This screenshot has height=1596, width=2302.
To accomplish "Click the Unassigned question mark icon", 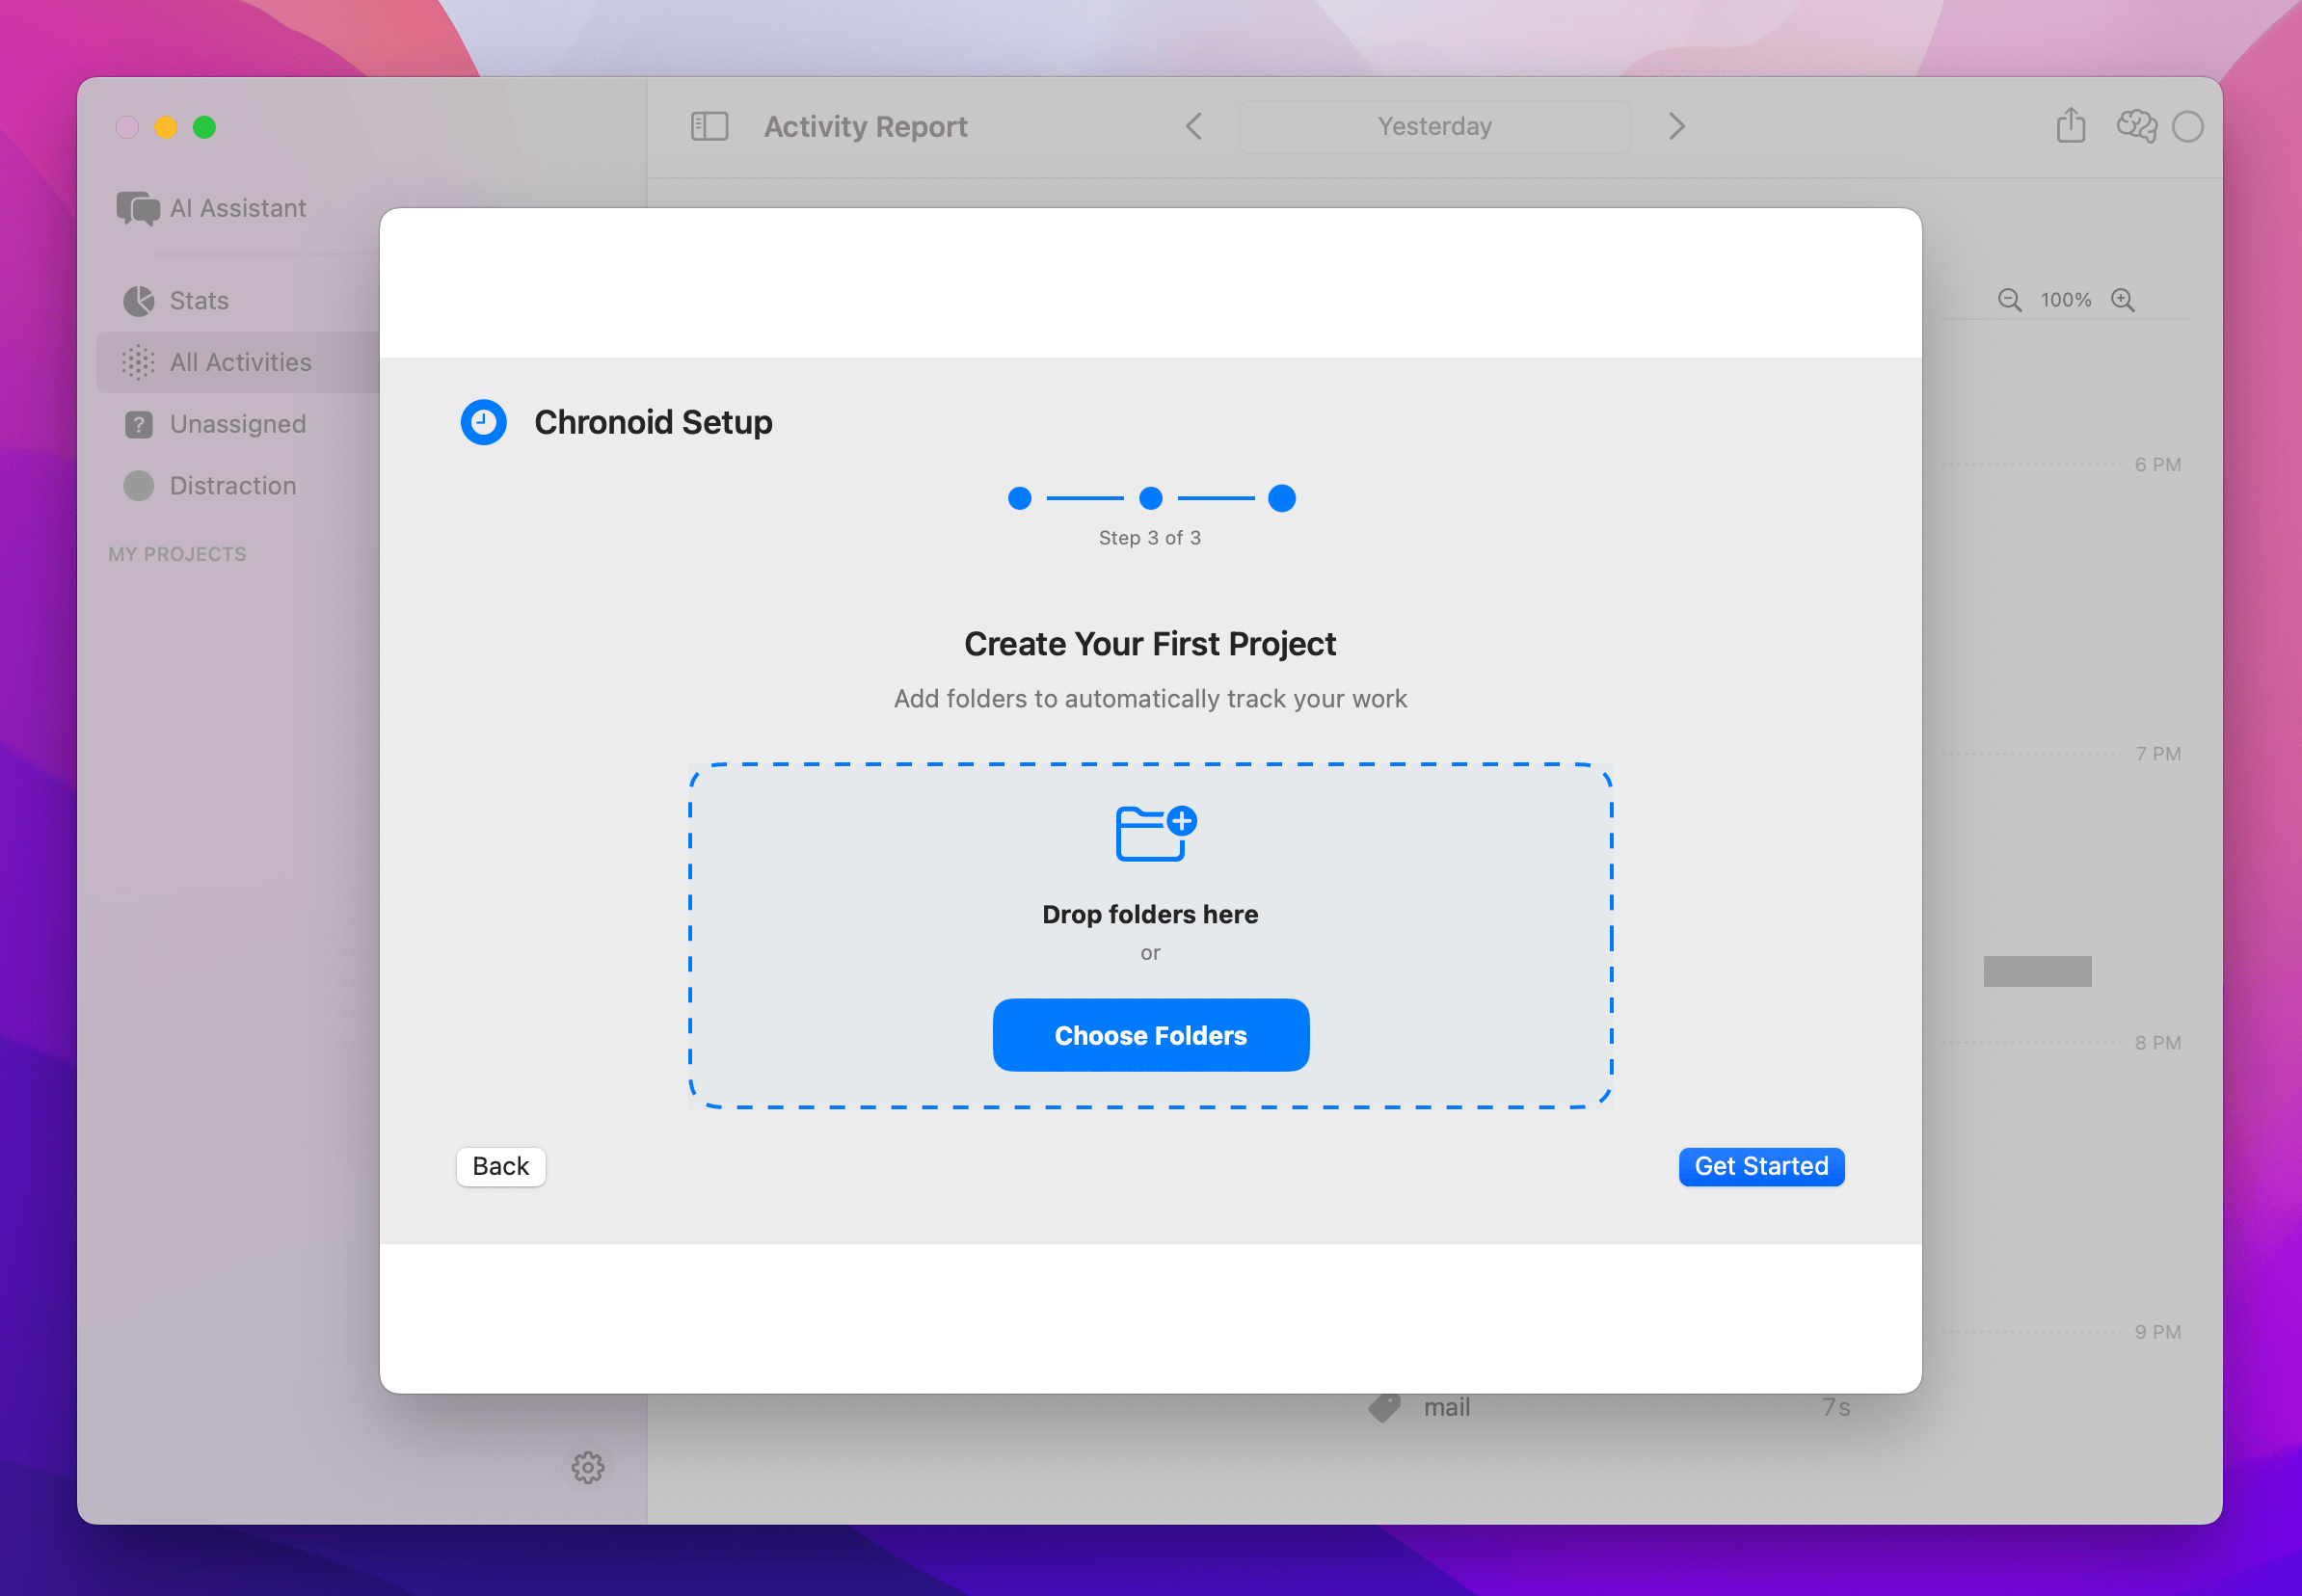I will click(137, 424).
